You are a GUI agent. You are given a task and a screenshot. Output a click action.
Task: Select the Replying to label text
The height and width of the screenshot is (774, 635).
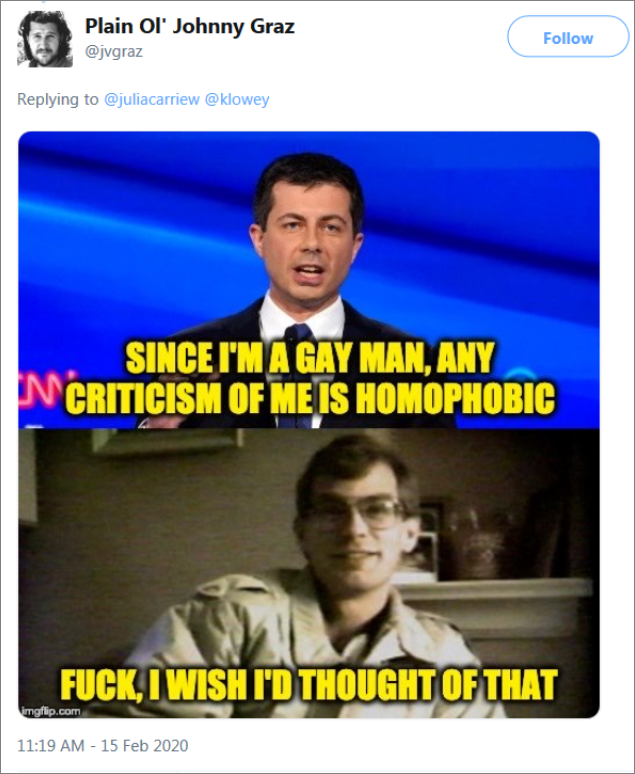tap(58, 99)
